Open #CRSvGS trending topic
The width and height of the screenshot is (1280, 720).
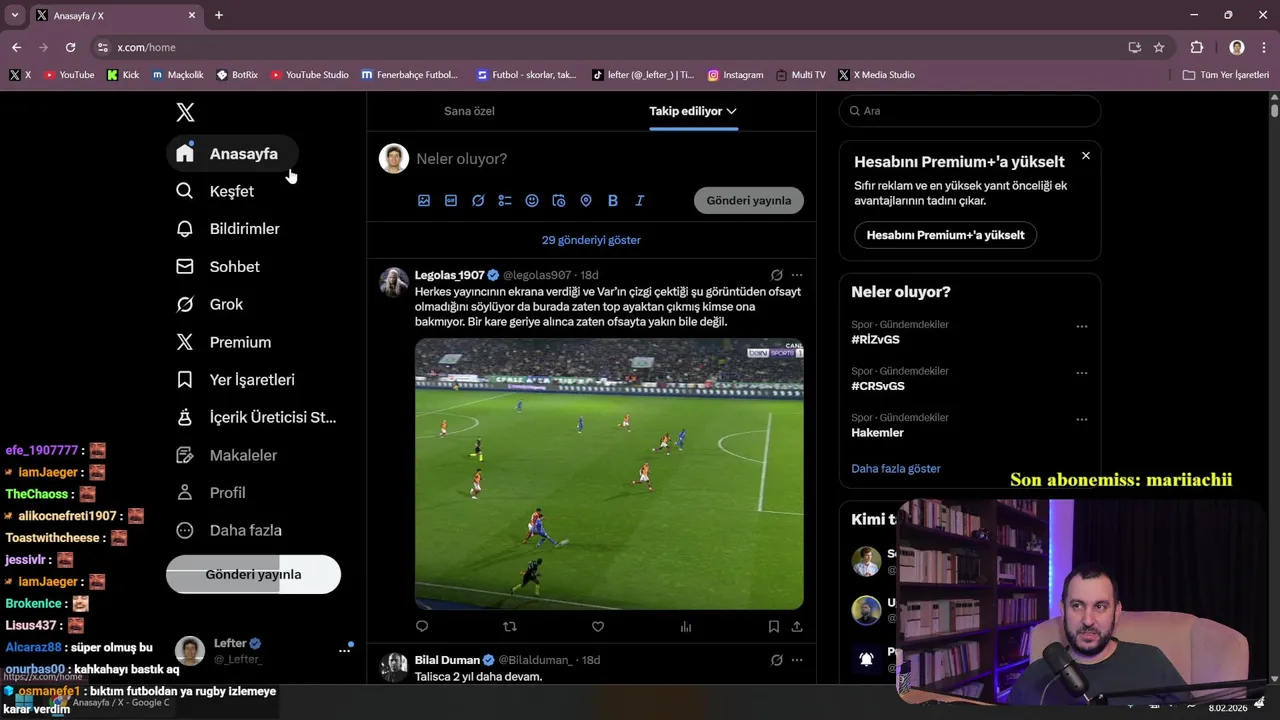878,386
